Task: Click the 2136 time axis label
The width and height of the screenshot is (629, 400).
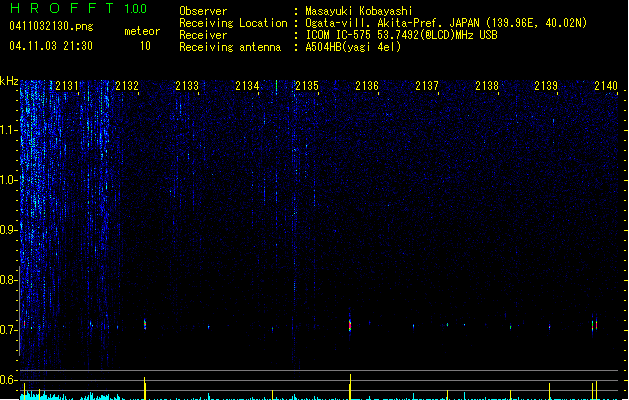Action: pyautogui.click(x=367, y=86)
